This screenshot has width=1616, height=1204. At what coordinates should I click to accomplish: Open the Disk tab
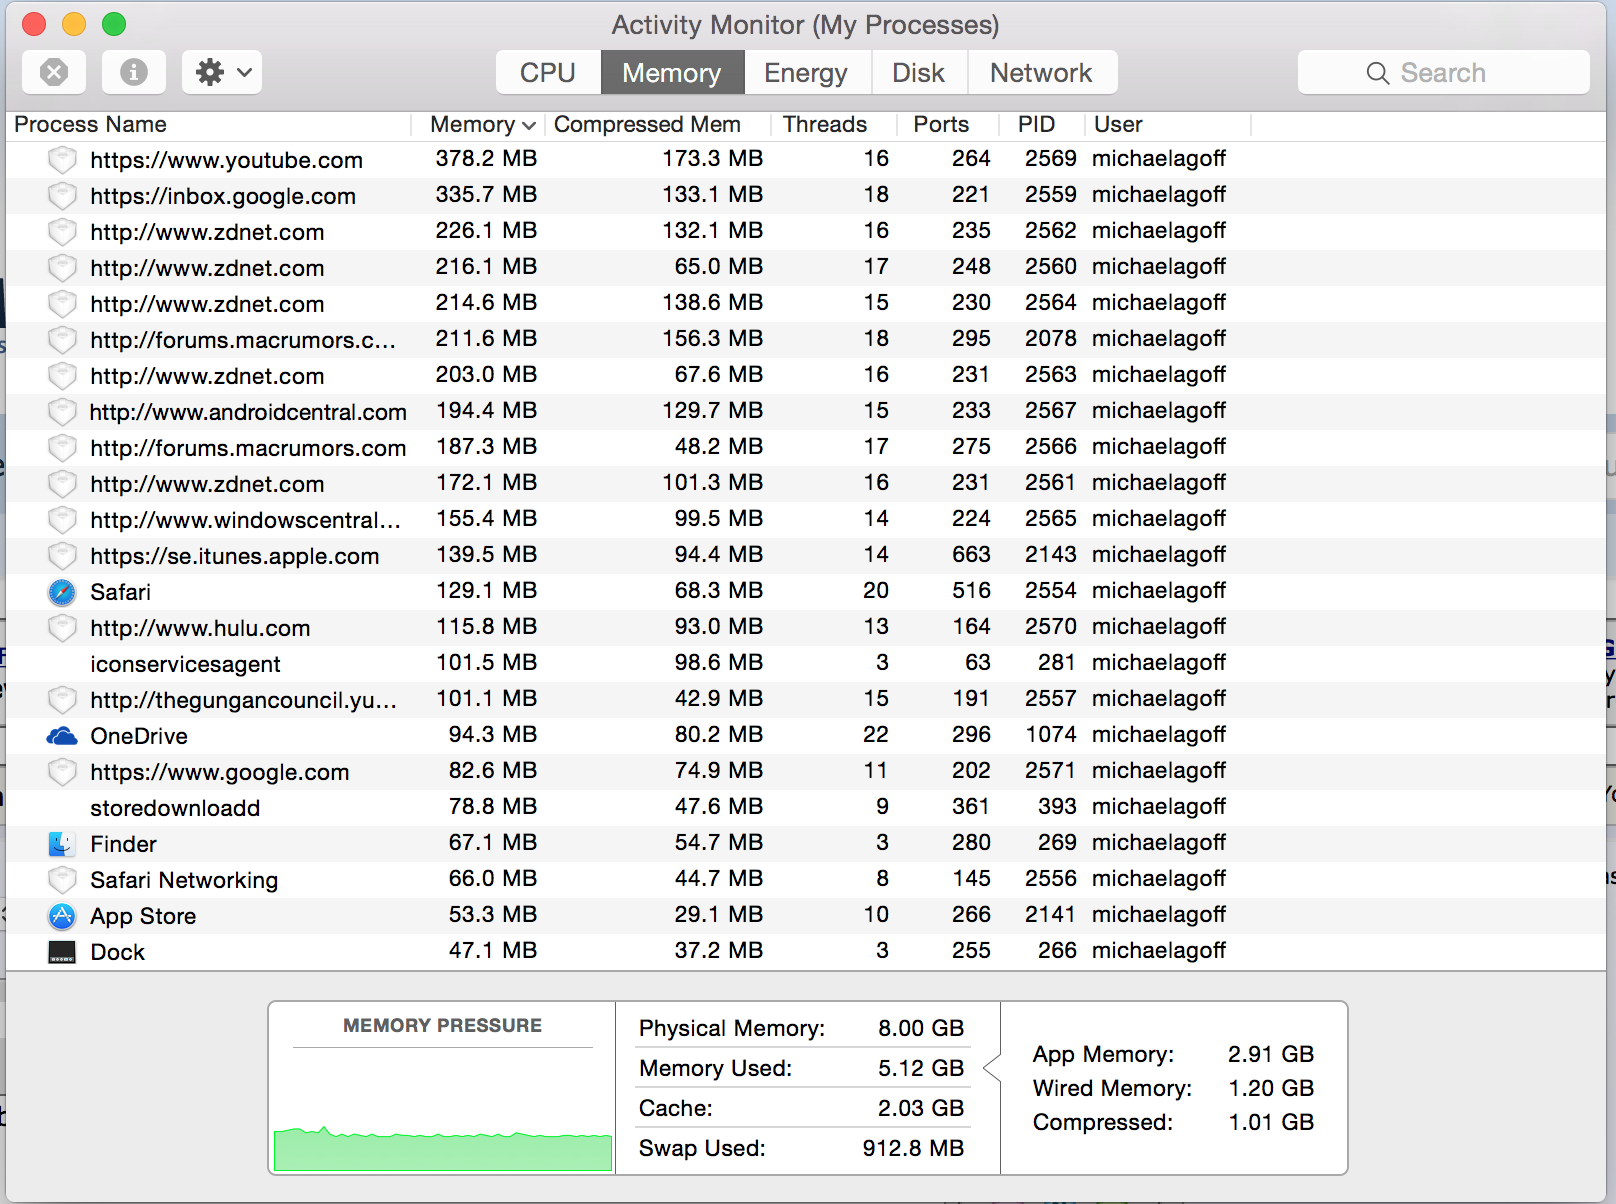click(x=919, y=72)
